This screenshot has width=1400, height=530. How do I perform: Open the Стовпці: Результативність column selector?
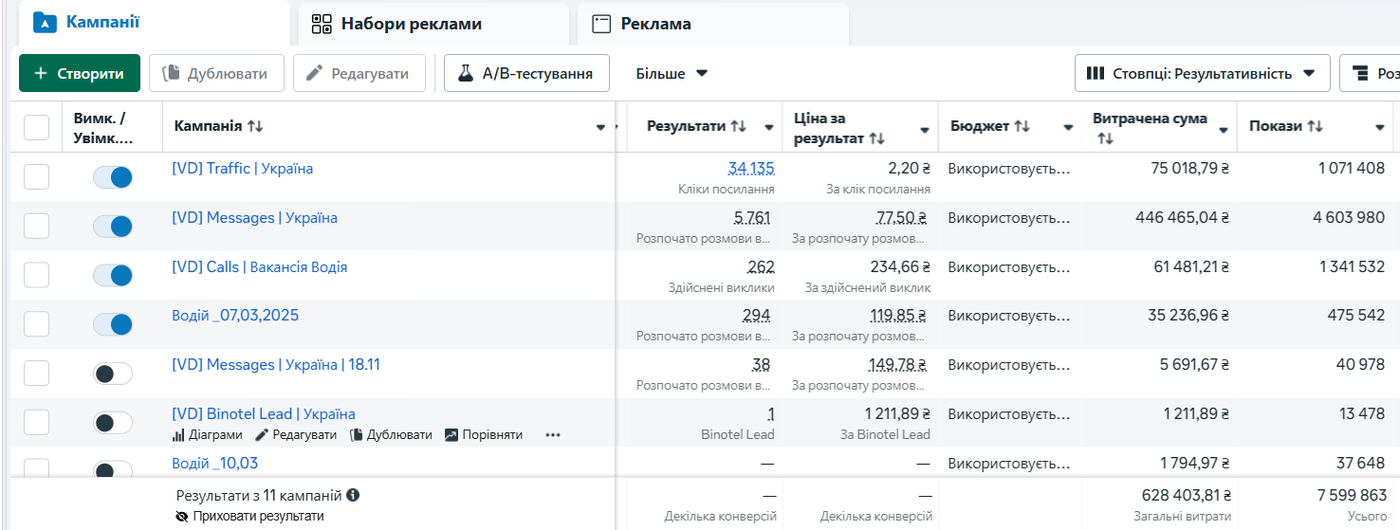[x=1203, y=73]
